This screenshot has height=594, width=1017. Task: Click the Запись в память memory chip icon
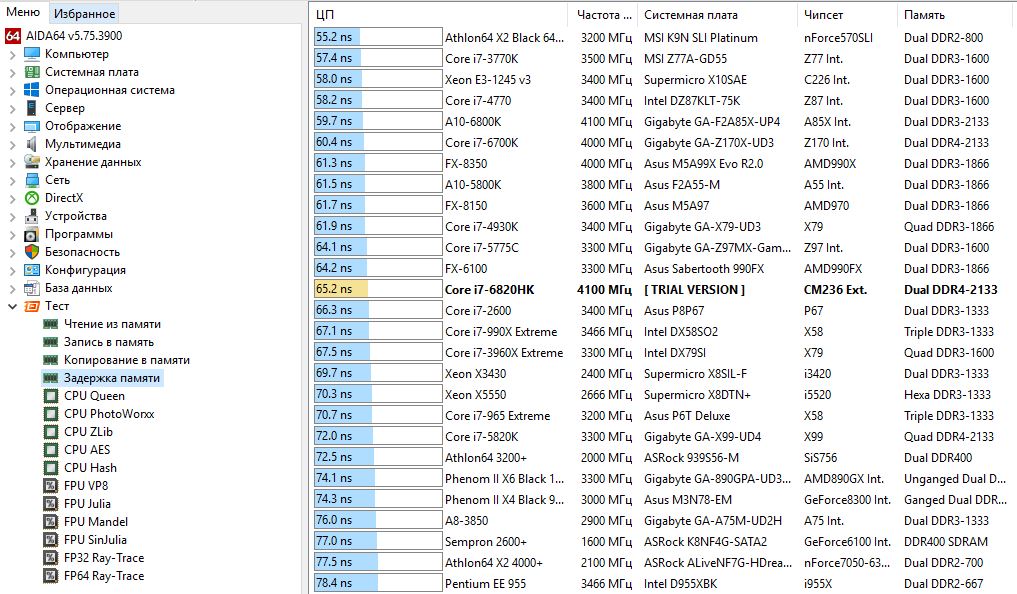[x=51, y=342]
